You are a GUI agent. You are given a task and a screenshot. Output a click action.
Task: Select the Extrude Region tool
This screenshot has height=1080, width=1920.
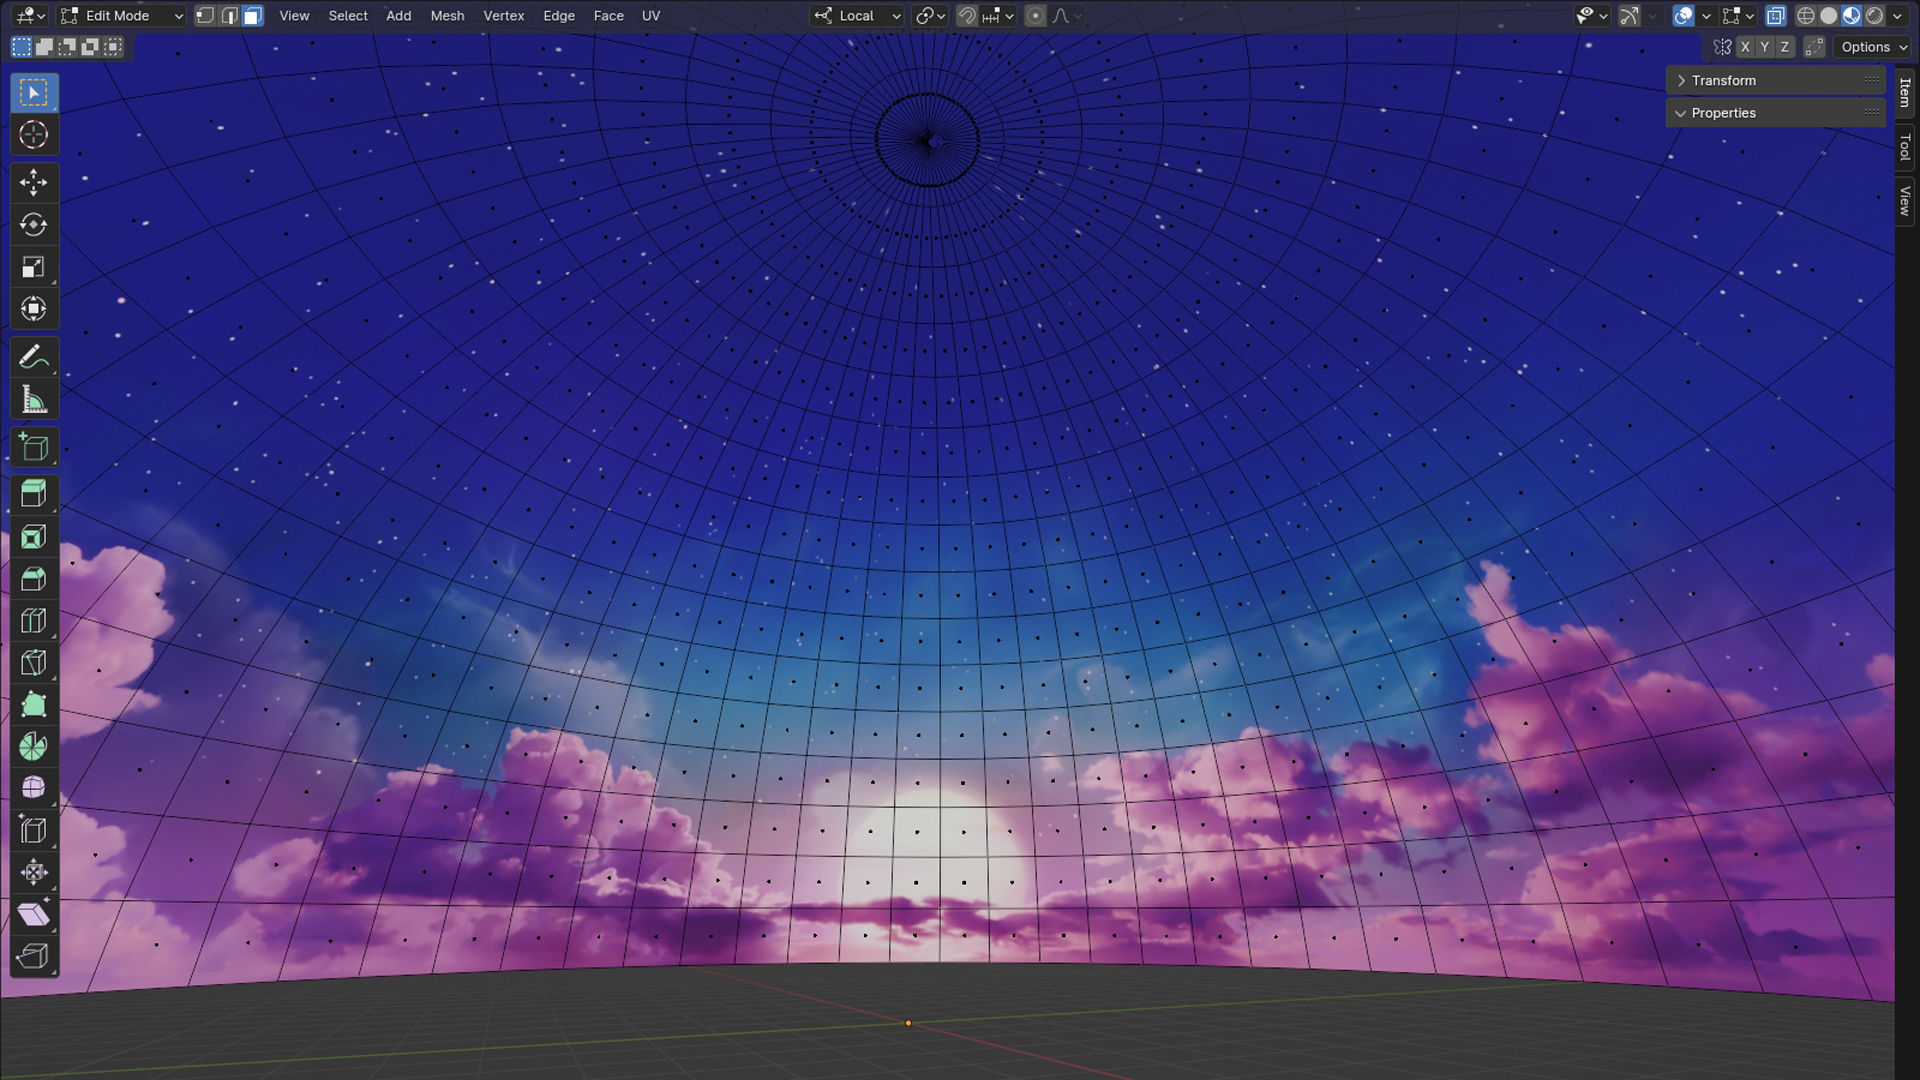(34, 494)
